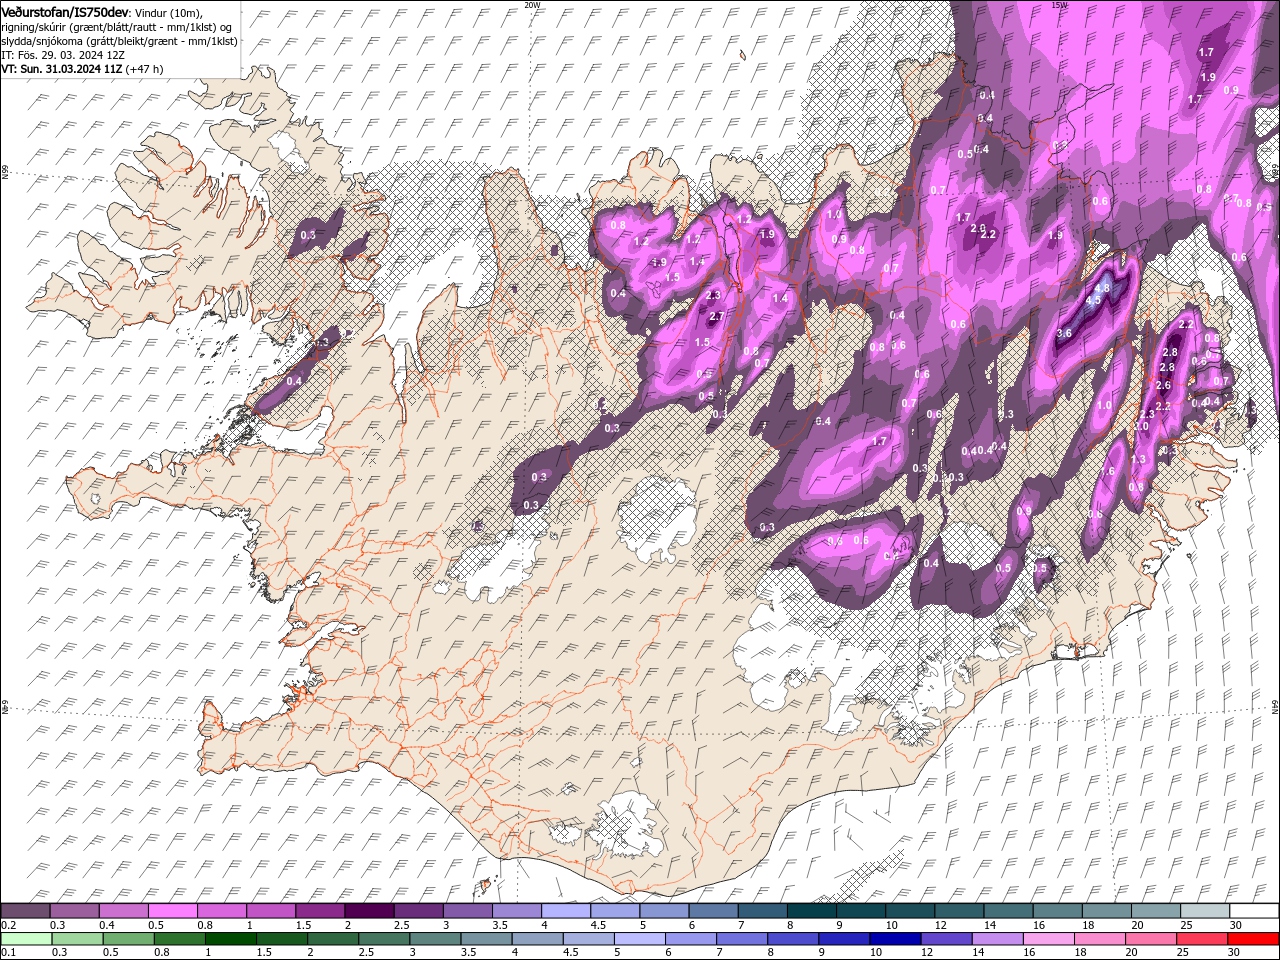Viewport: 1280px width, 960px height.
Task: Click the 4.8 snowfall value on the map
Action: 1103,288
